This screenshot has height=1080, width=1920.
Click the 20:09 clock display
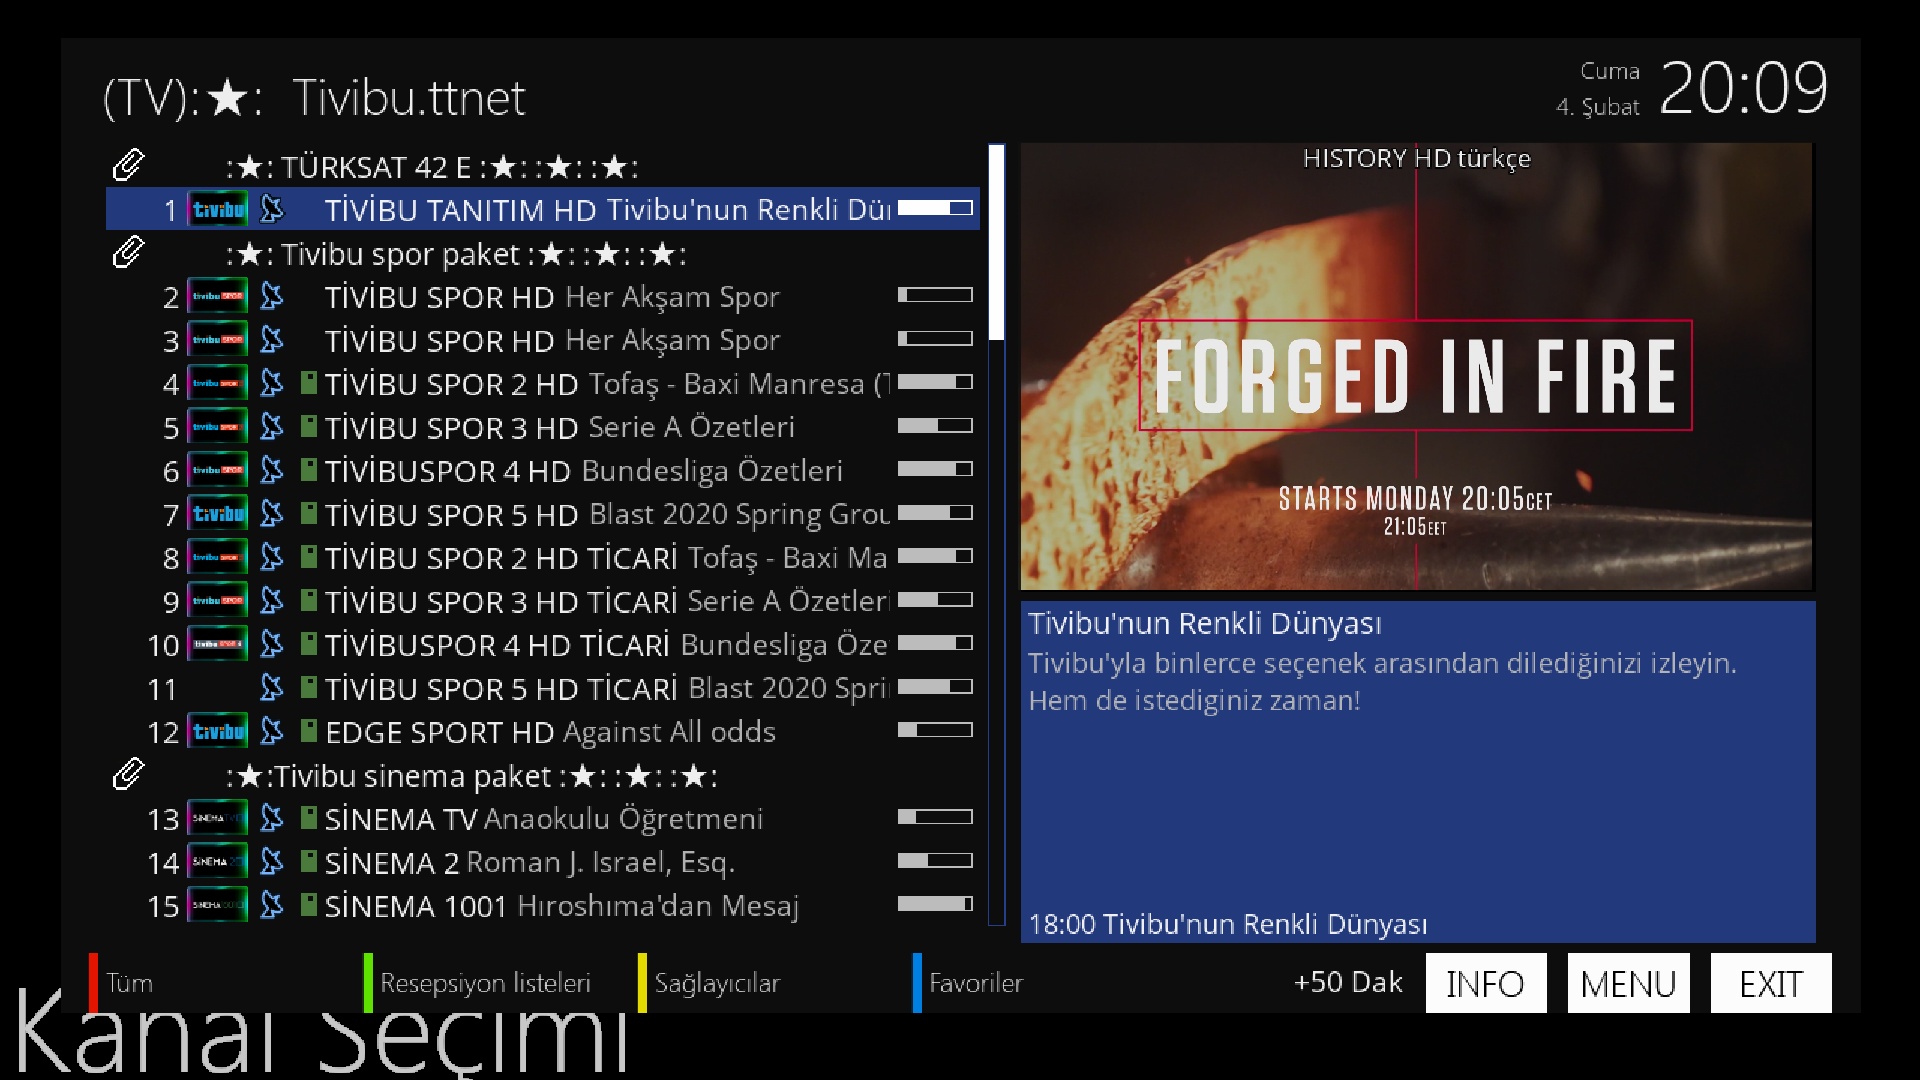[1743, 88]
